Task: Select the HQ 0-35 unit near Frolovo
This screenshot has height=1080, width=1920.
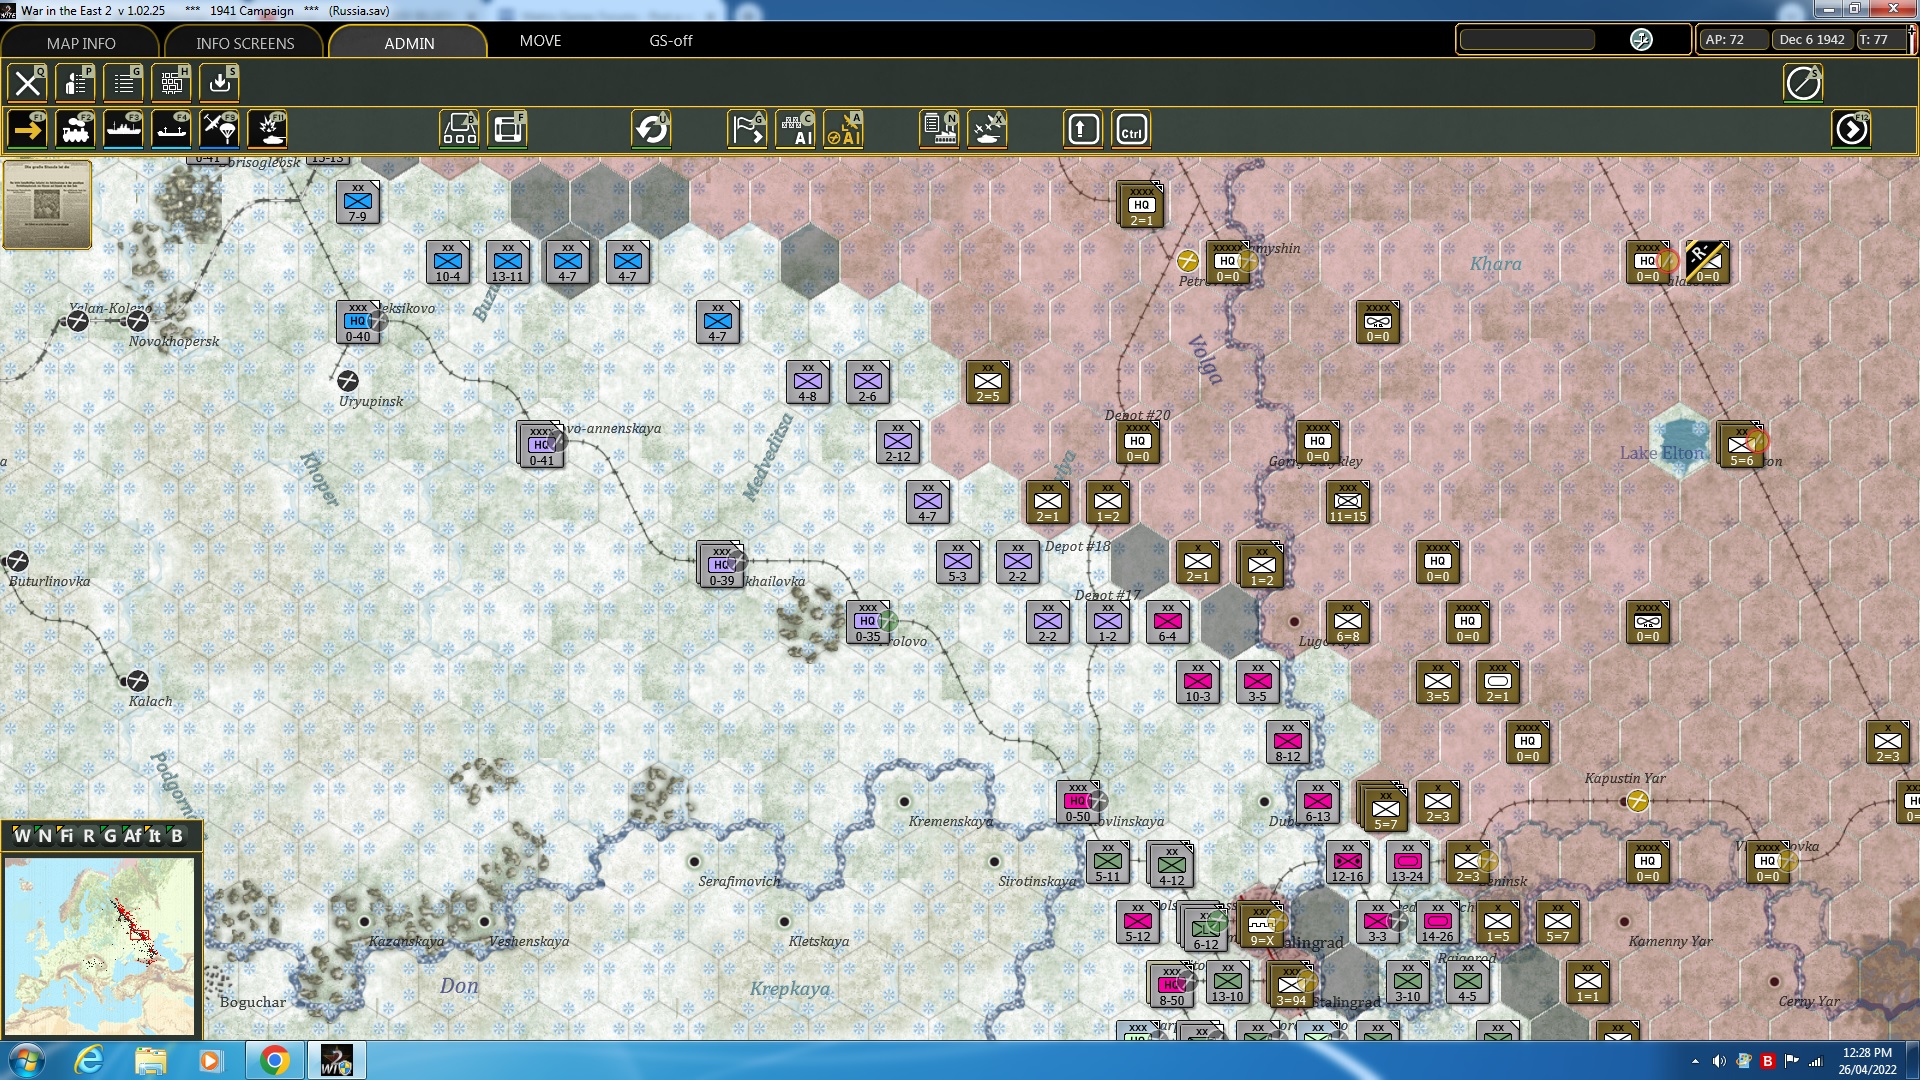Action: tap(868, 622)
